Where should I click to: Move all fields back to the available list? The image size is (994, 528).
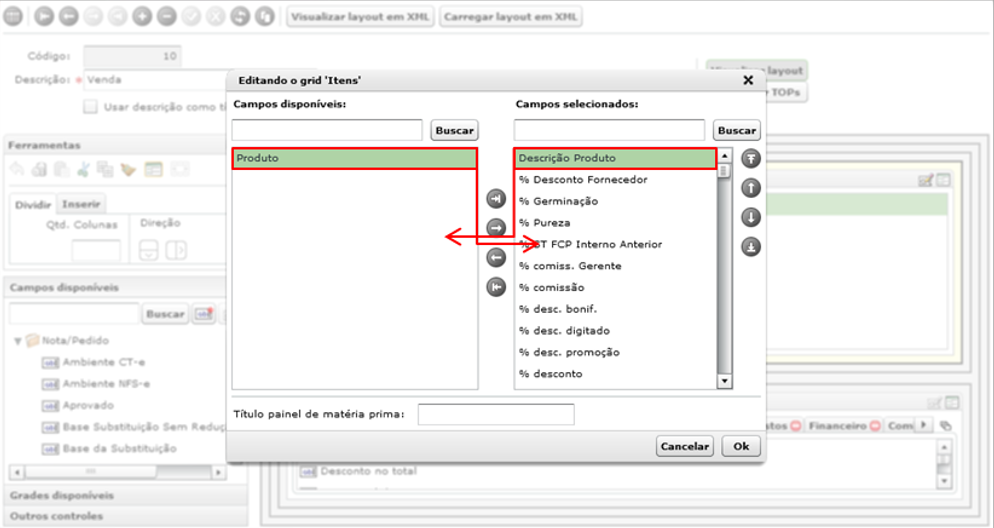[x=496, y=287]
